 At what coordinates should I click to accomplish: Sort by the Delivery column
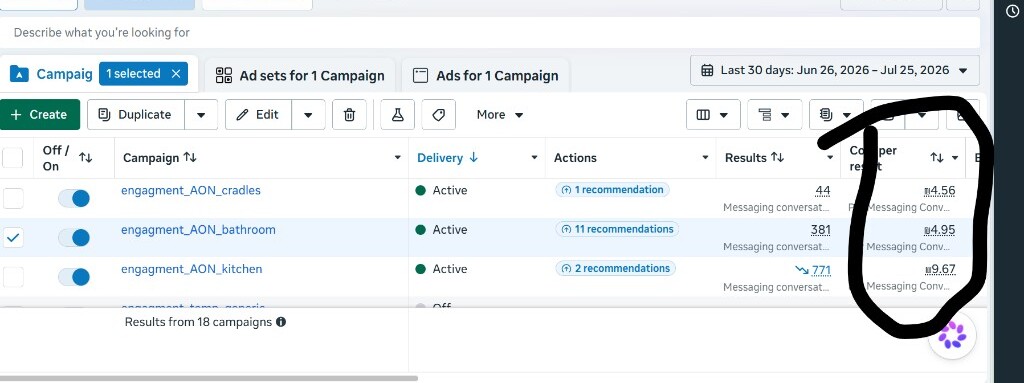[447, 158]
